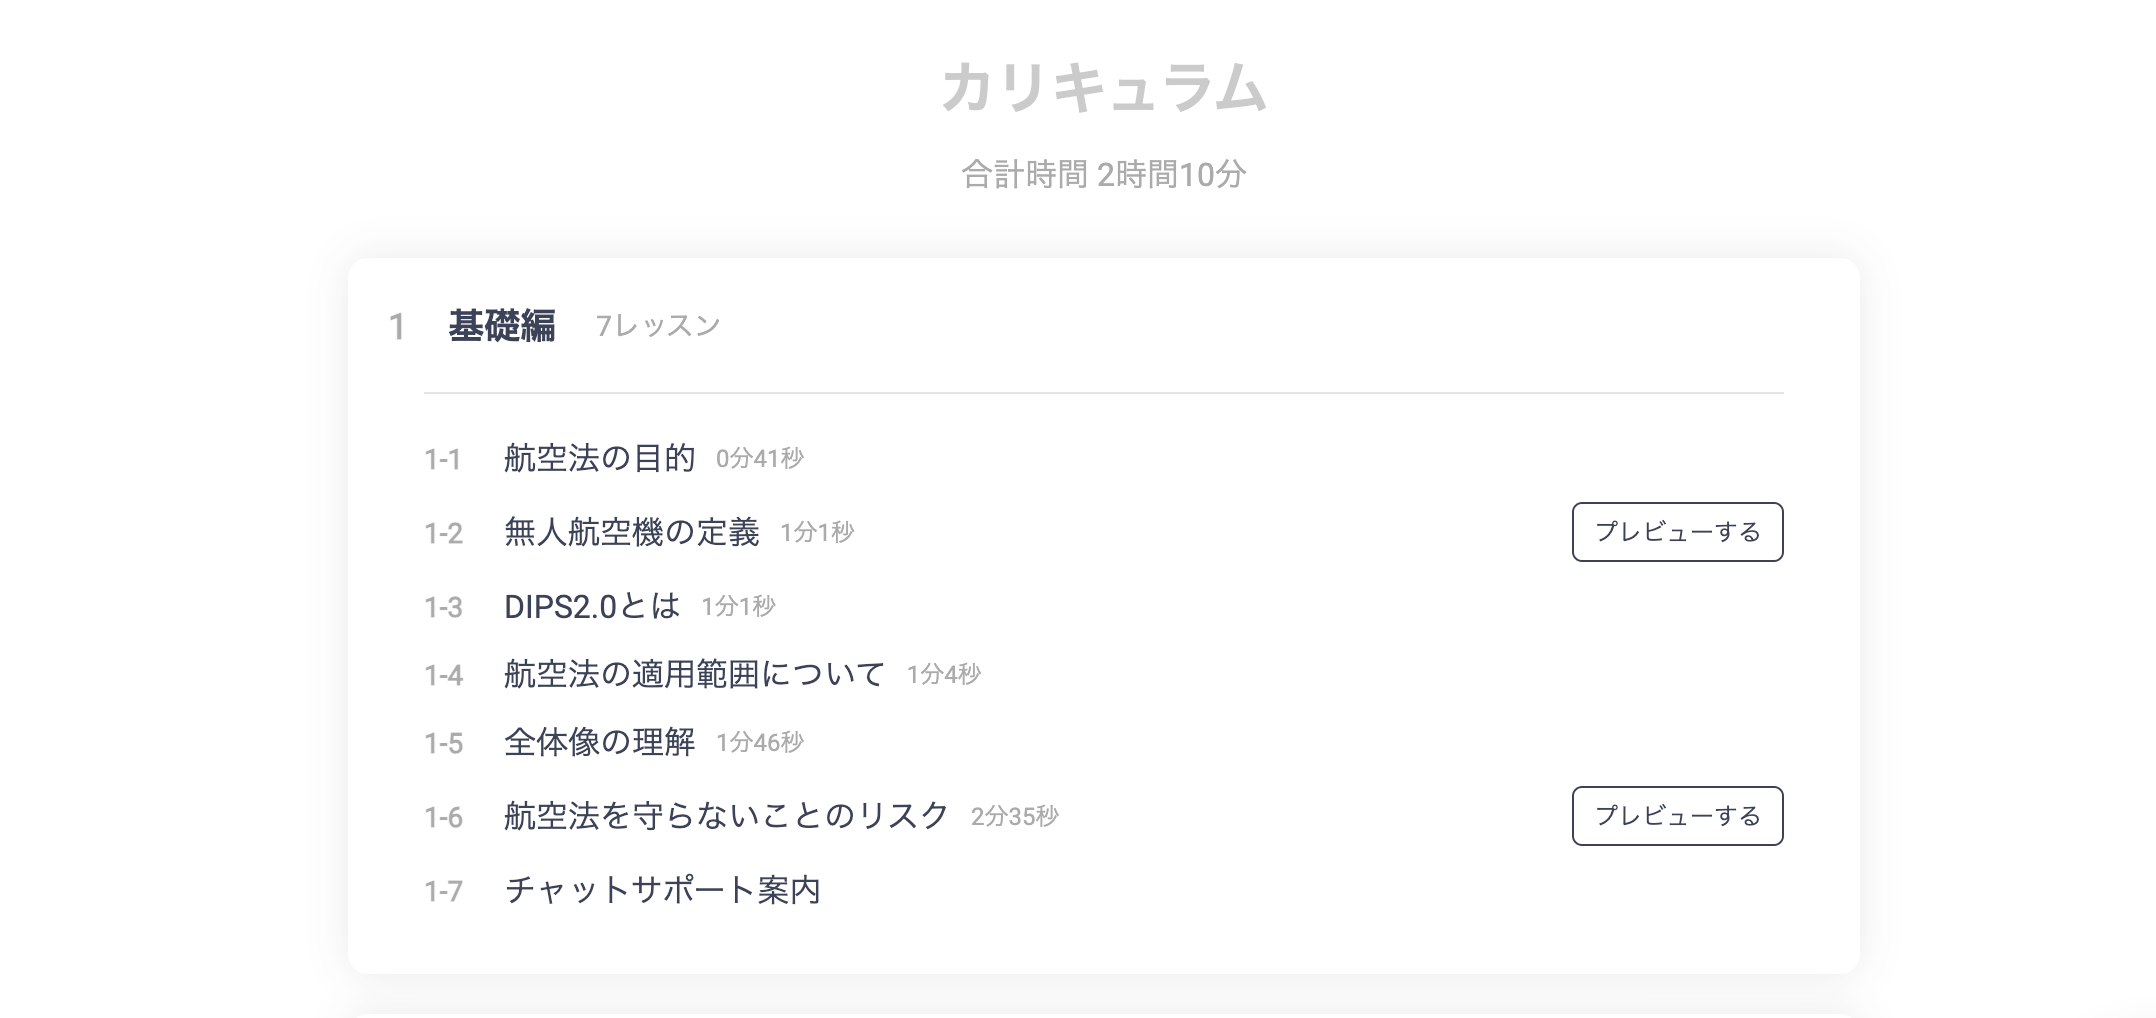Click preview button for 航空法を守らないことのリスク lesson
Viewport: 2156px width, 1018px height.
[x=1677, y=816]
